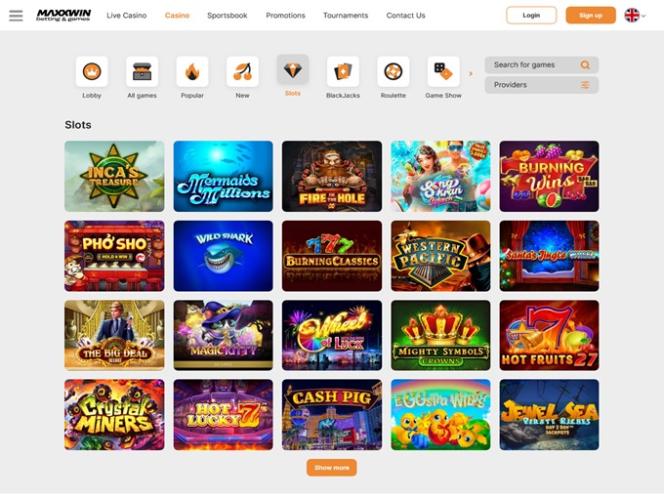664x499 pixels.
Task: Select the Lobby crown icon
Action: pos(91,72)
